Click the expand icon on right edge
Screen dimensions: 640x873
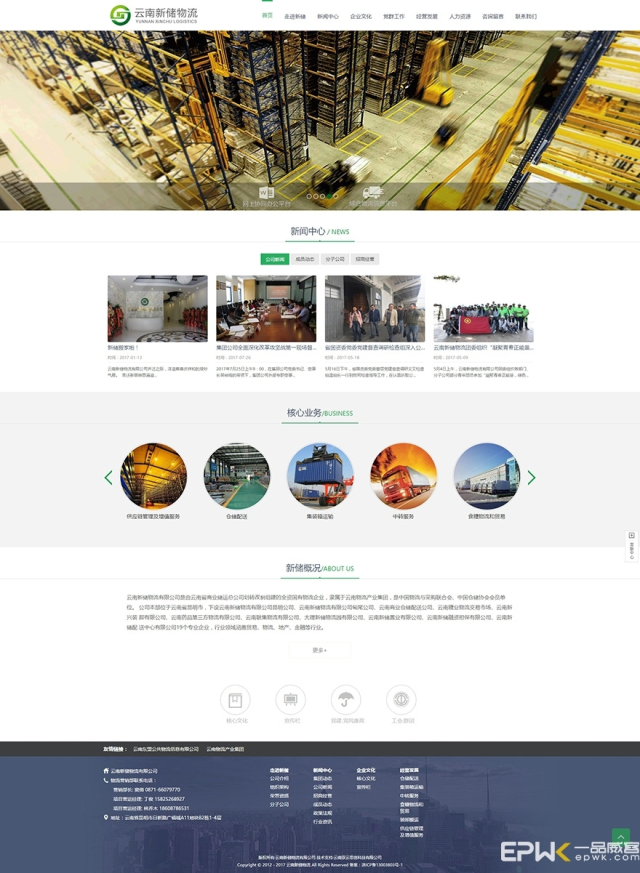pyautogui.click(x=632, y=536)
